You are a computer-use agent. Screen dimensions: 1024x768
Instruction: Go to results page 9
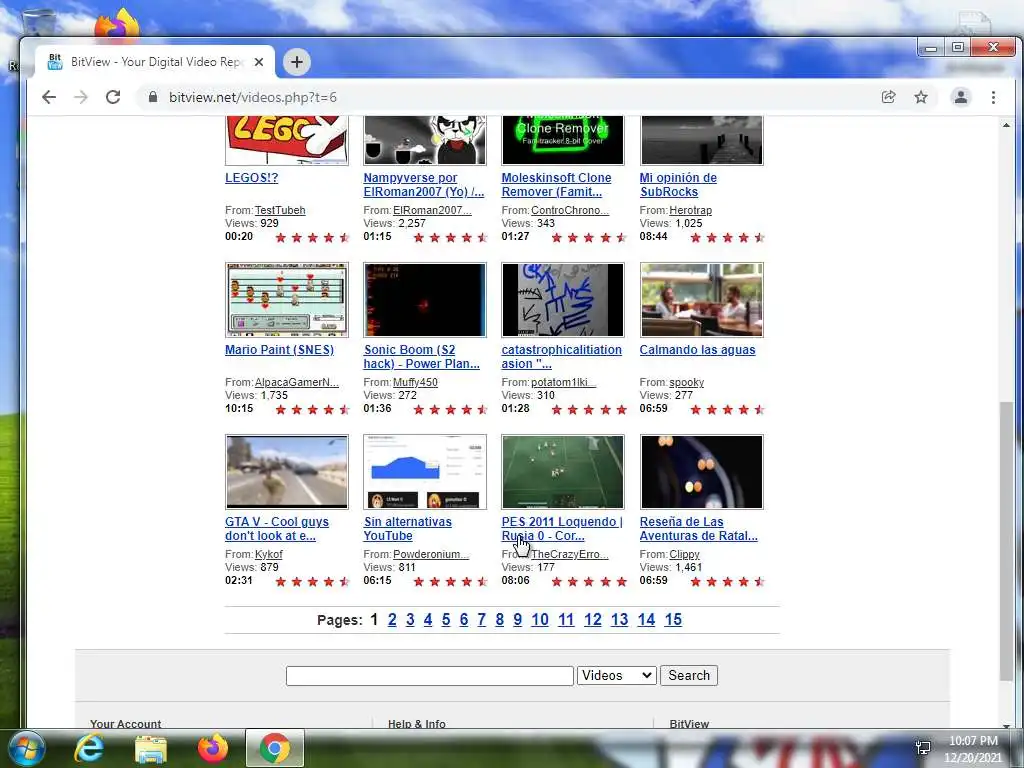click(517, 620)
